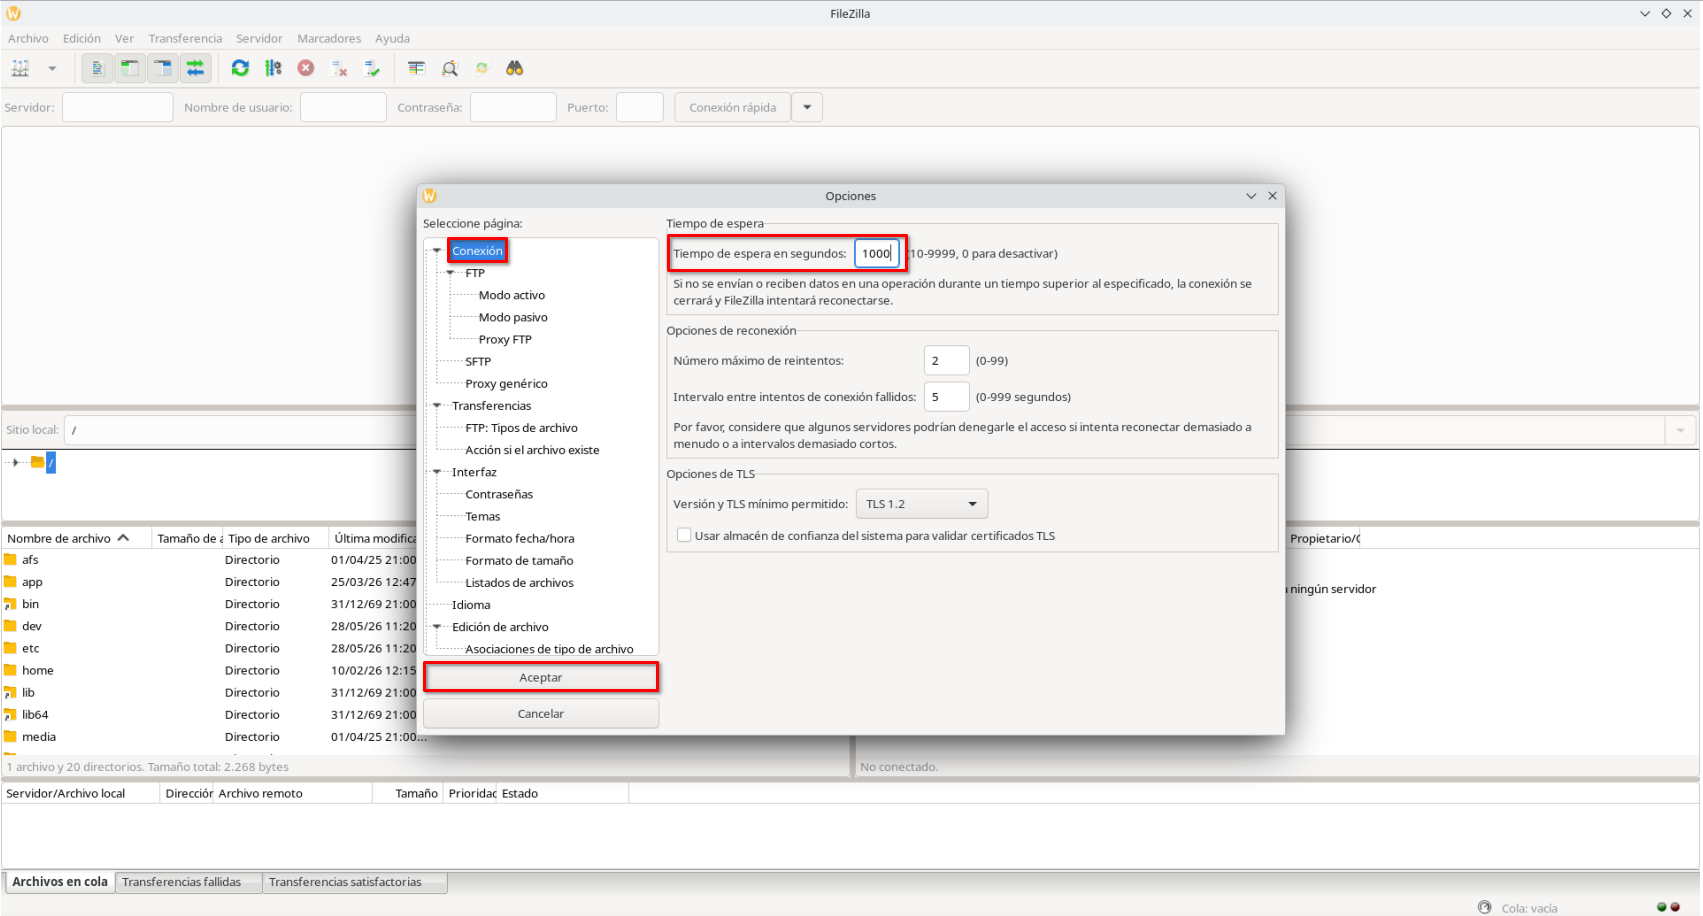Click the FileZilla logo in the main title bar
Image resolution: width=1703 pixels, height=916 pixels.
tap(14, 13)
